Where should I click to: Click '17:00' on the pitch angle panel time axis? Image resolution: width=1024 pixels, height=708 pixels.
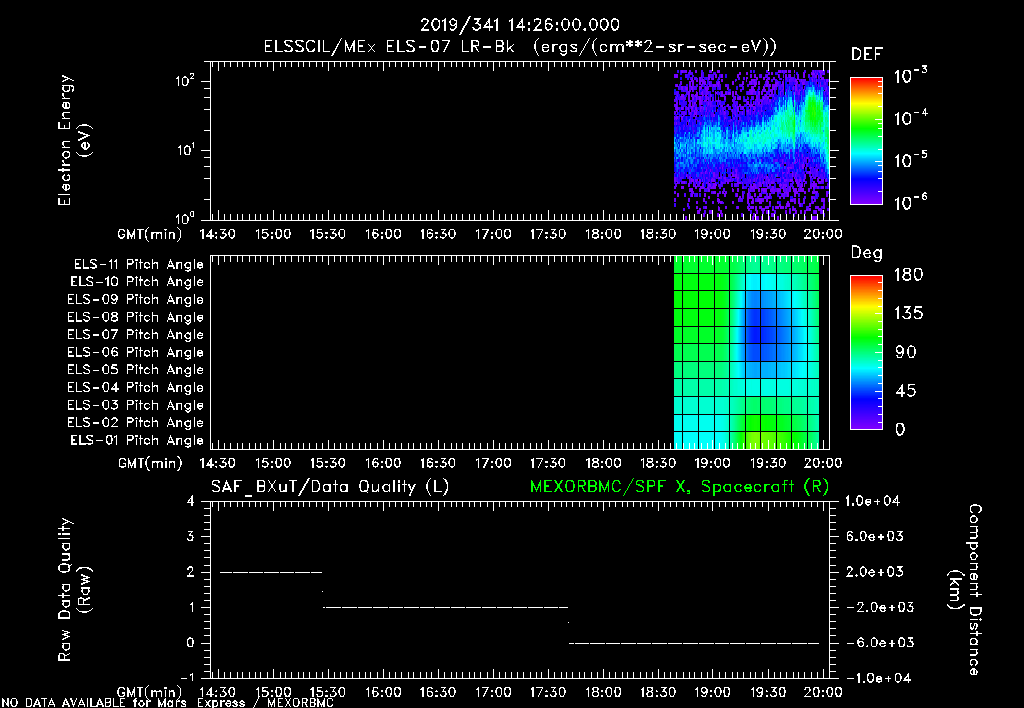[x=492, y=463]
